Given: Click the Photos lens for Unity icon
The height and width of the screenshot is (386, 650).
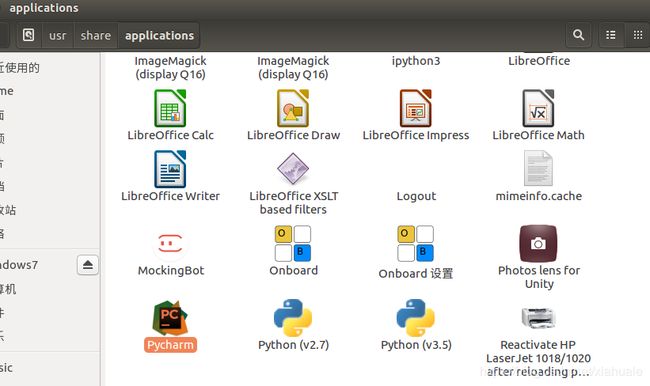Looking at the screenshot, I should [x=538, y=243].
